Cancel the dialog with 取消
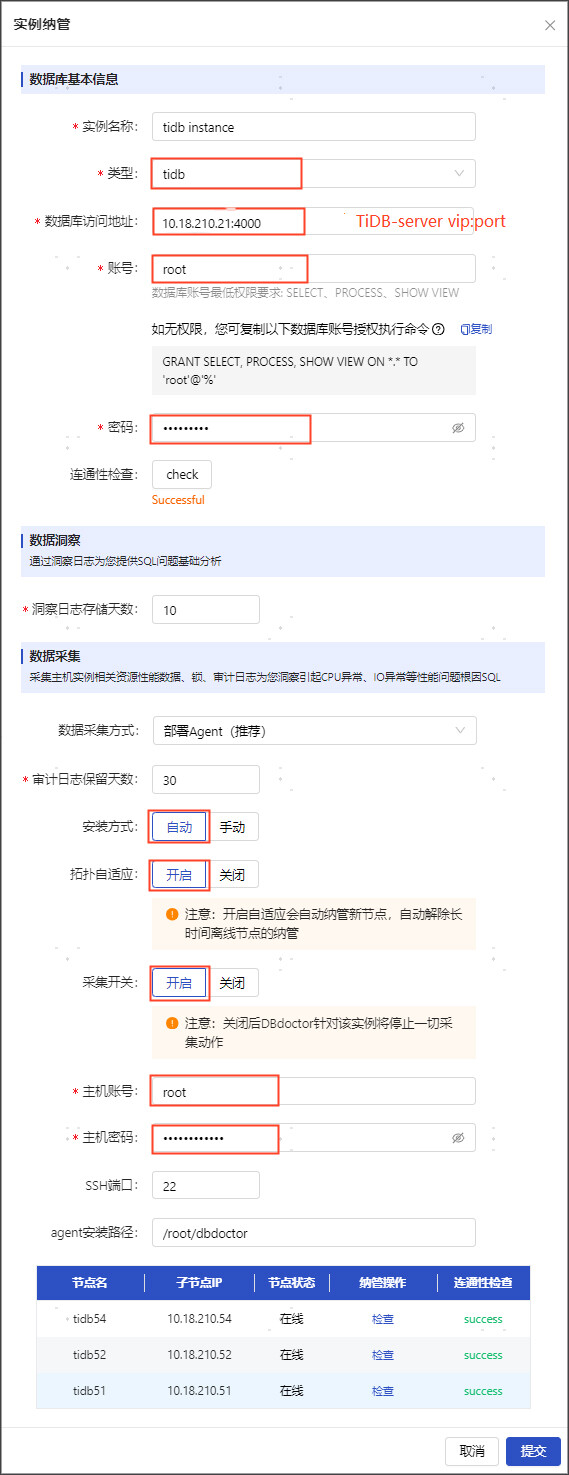569x1475 pixels. 472,1451
